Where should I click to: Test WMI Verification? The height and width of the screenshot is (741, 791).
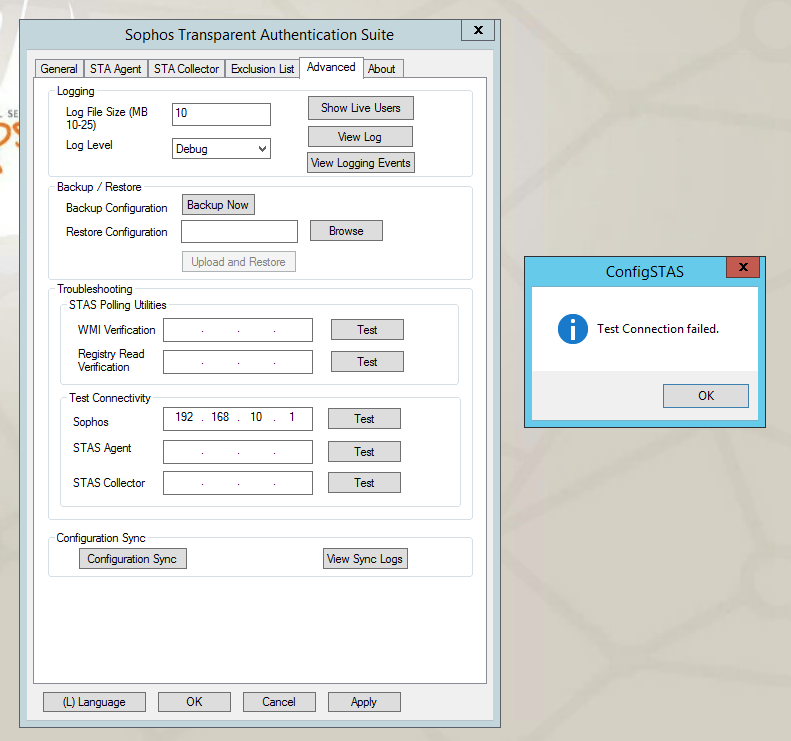[367, 329]
